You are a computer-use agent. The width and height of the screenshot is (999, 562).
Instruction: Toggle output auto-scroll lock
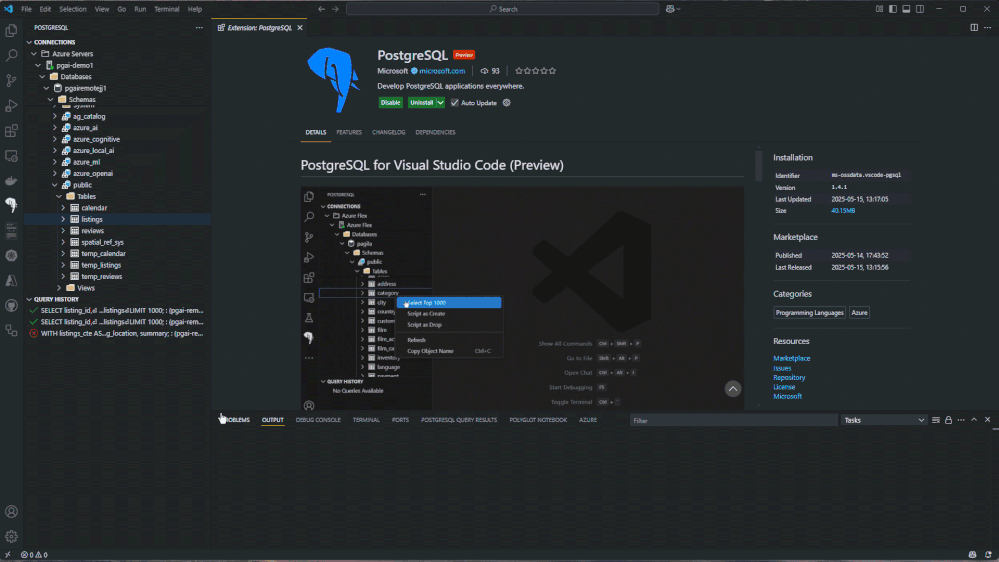(x=949, y=420)
